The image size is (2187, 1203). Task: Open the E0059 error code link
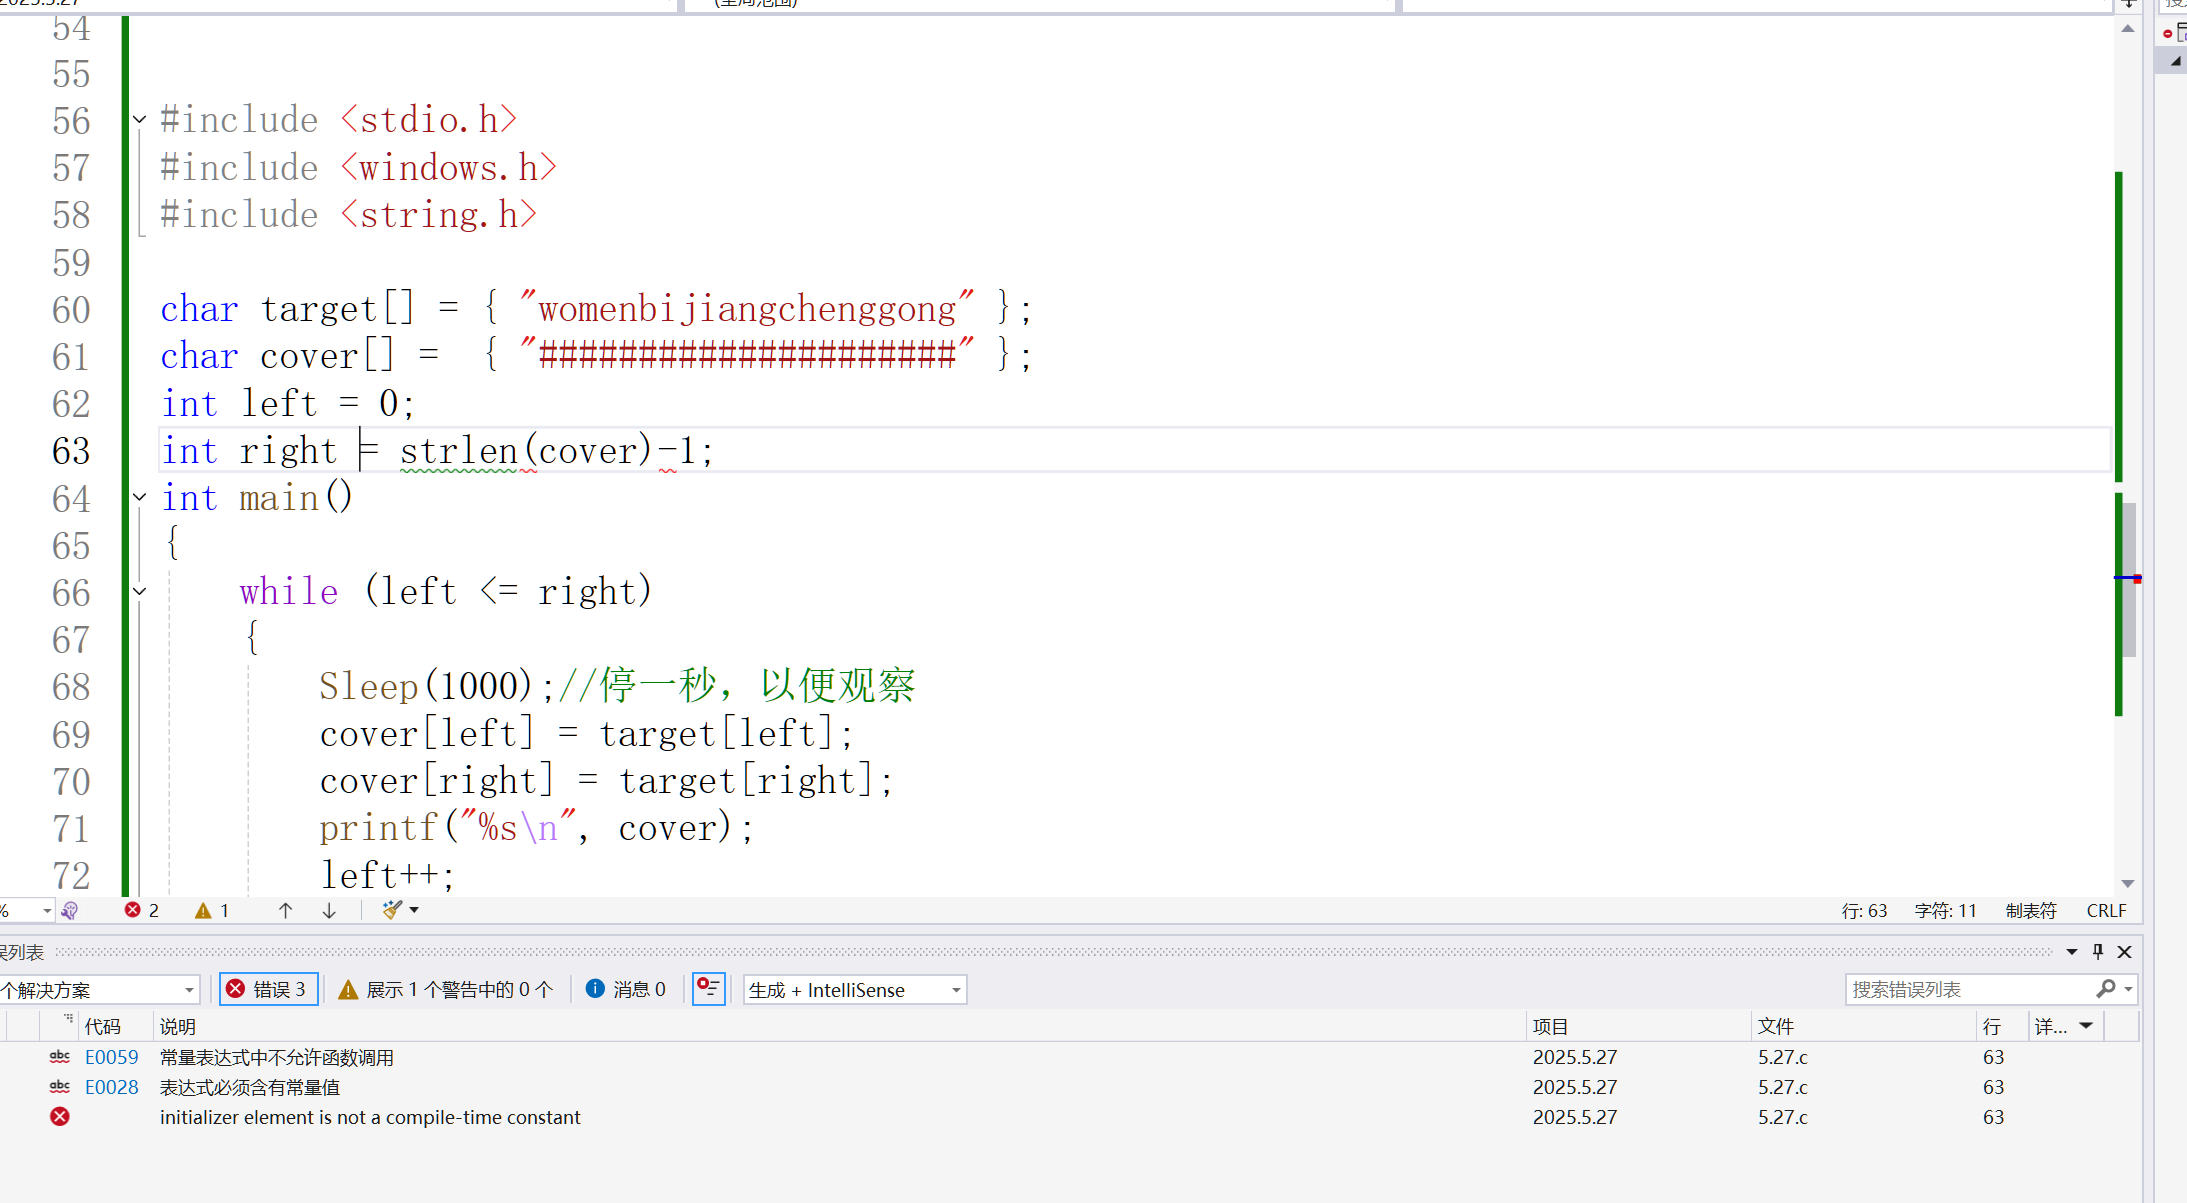click(x=111, y=1057)
